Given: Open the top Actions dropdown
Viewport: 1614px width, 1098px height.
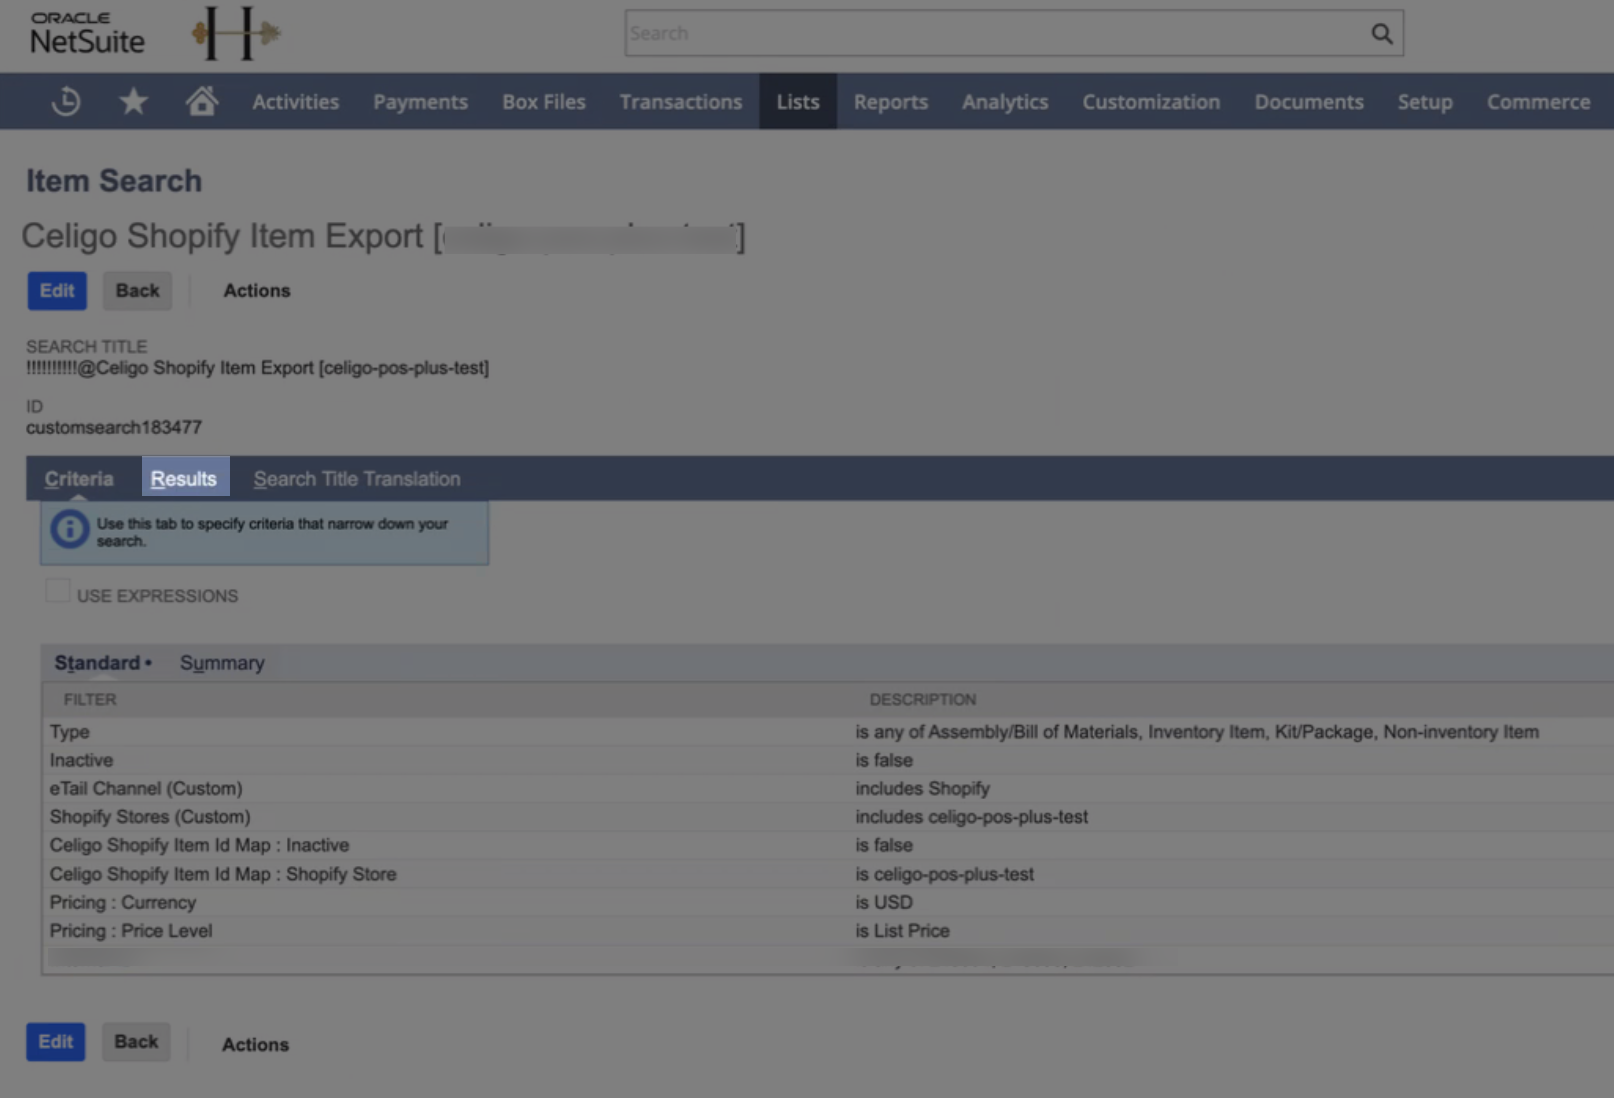Looking at the screenshot, I should (x=257, y=291).
